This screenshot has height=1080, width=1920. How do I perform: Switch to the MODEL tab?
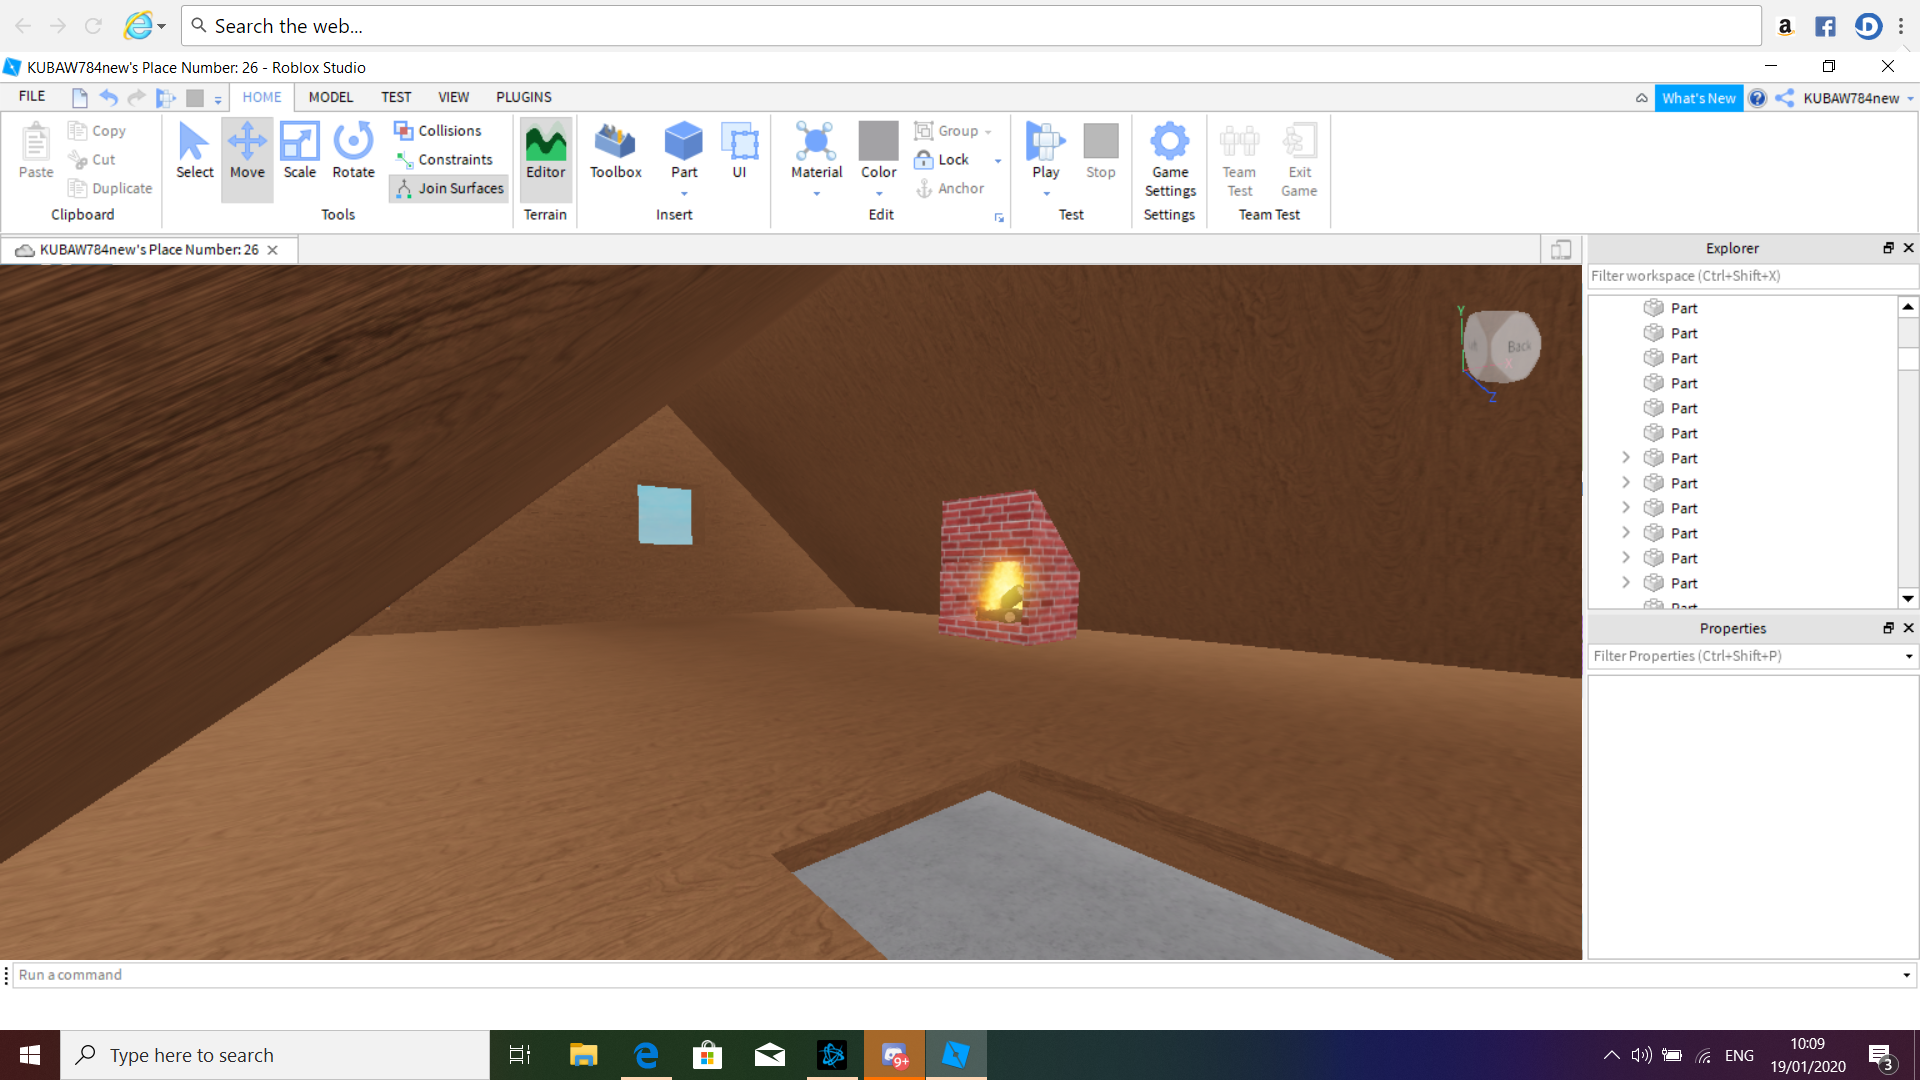[330, 97]
